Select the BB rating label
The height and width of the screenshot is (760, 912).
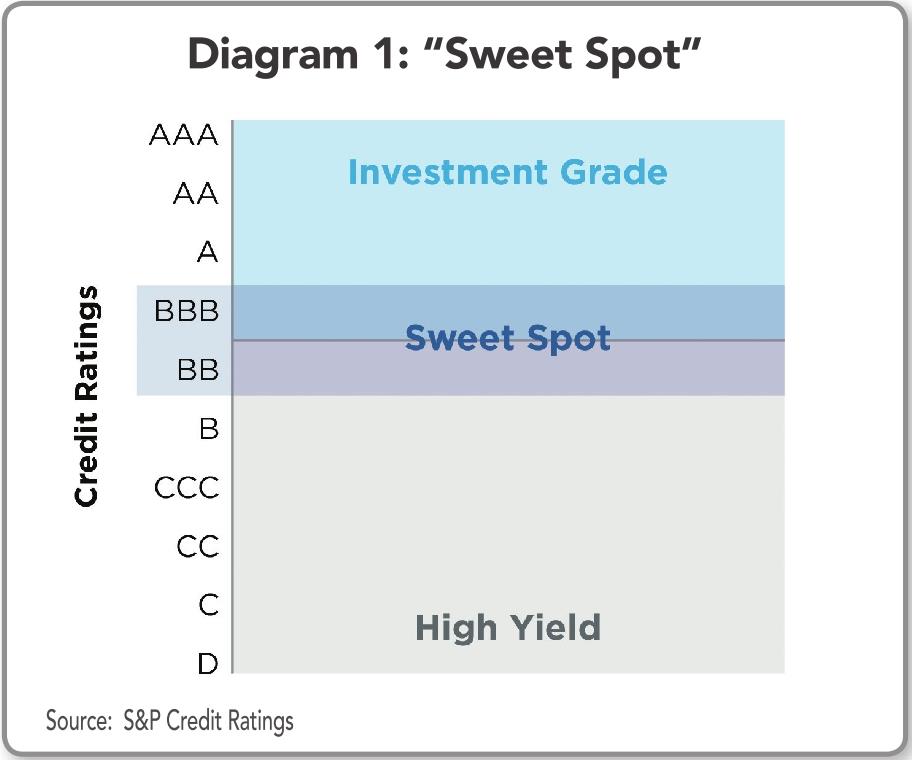pyautogui.click(x=197, y=370)
